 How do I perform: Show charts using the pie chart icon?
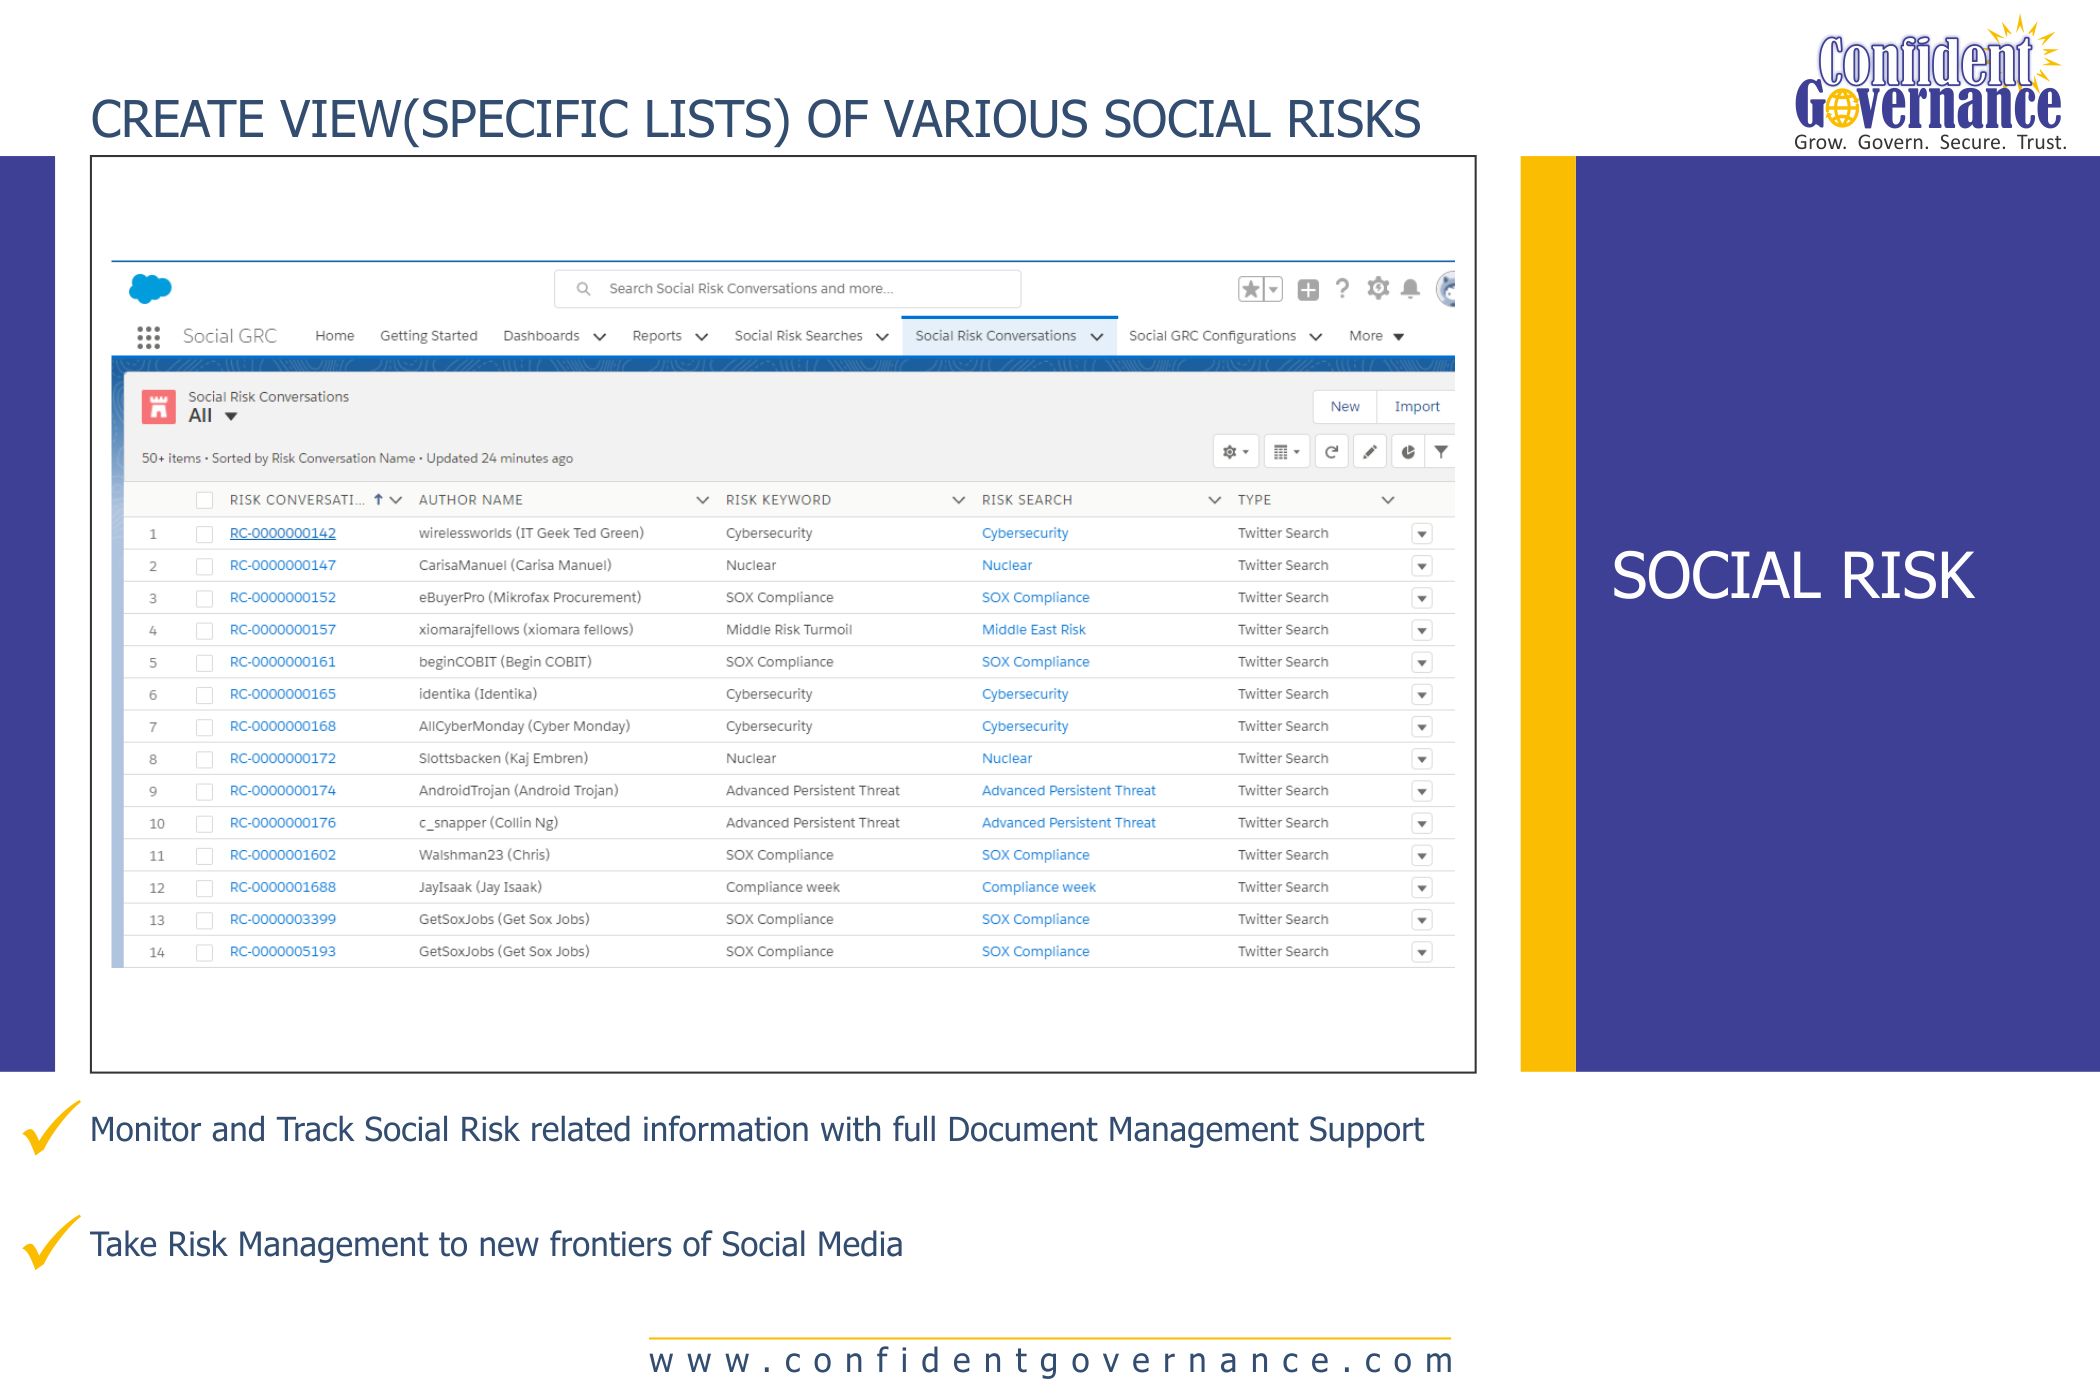click(x=1406, y=451)
